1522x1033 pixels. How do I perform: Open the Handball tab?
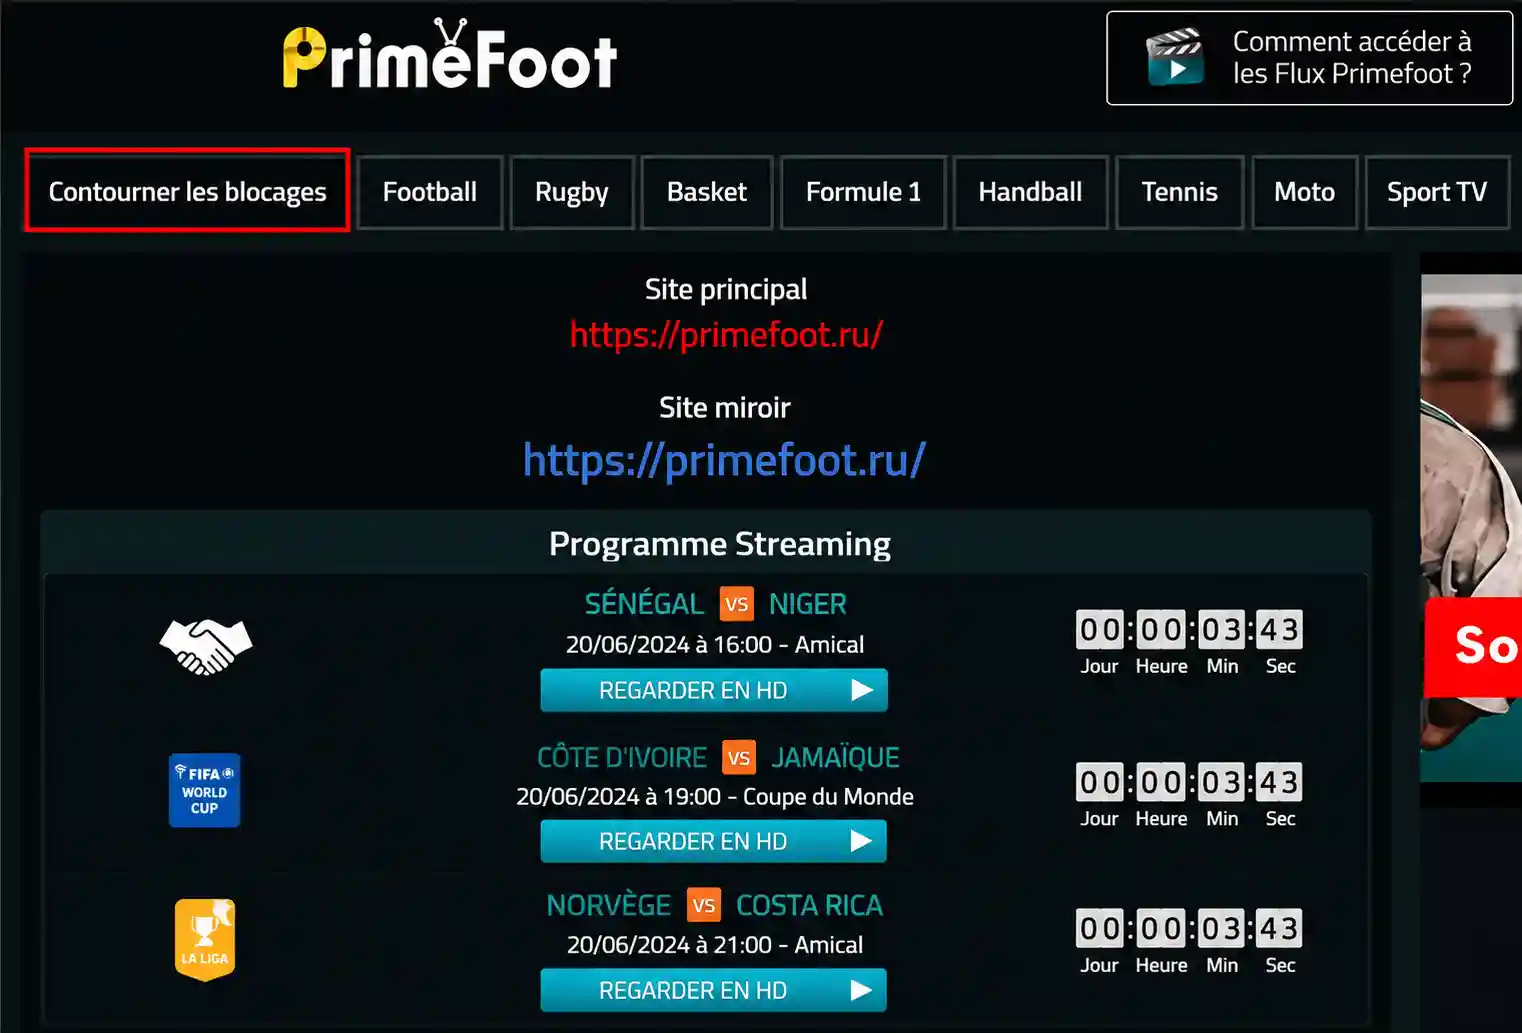pyautogui.click(x=1030, y=192)
